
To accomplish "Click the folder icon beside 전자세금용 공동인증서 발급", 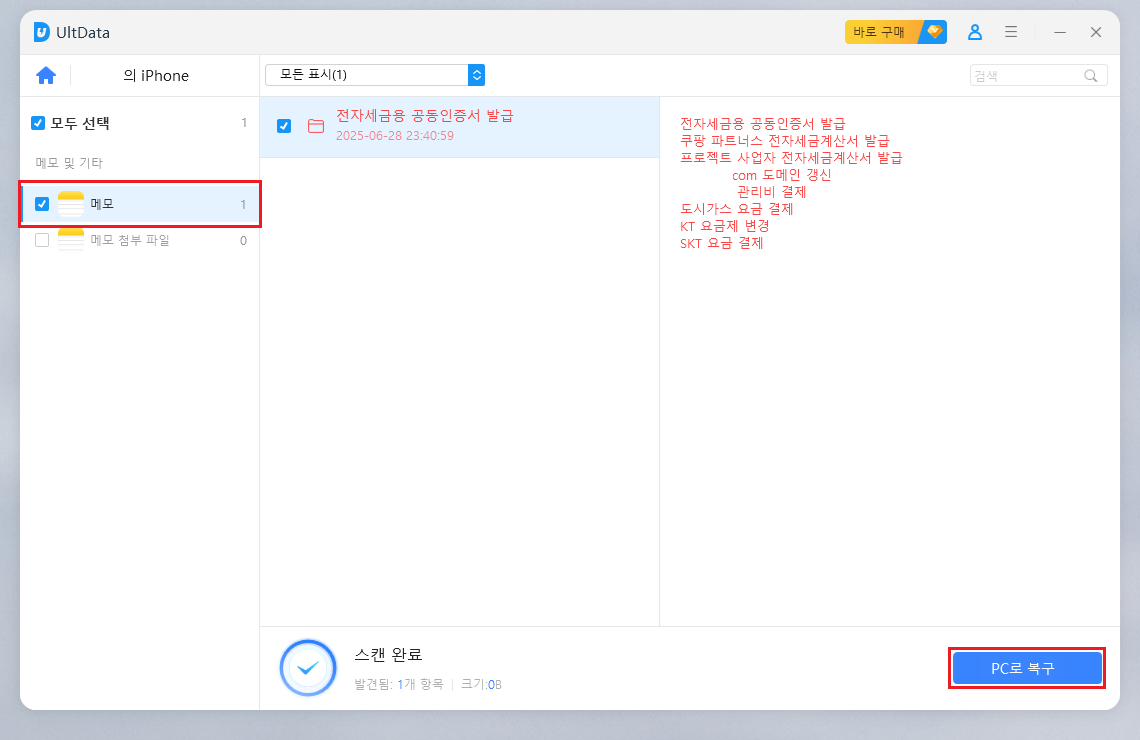I will tap(315, 125).
